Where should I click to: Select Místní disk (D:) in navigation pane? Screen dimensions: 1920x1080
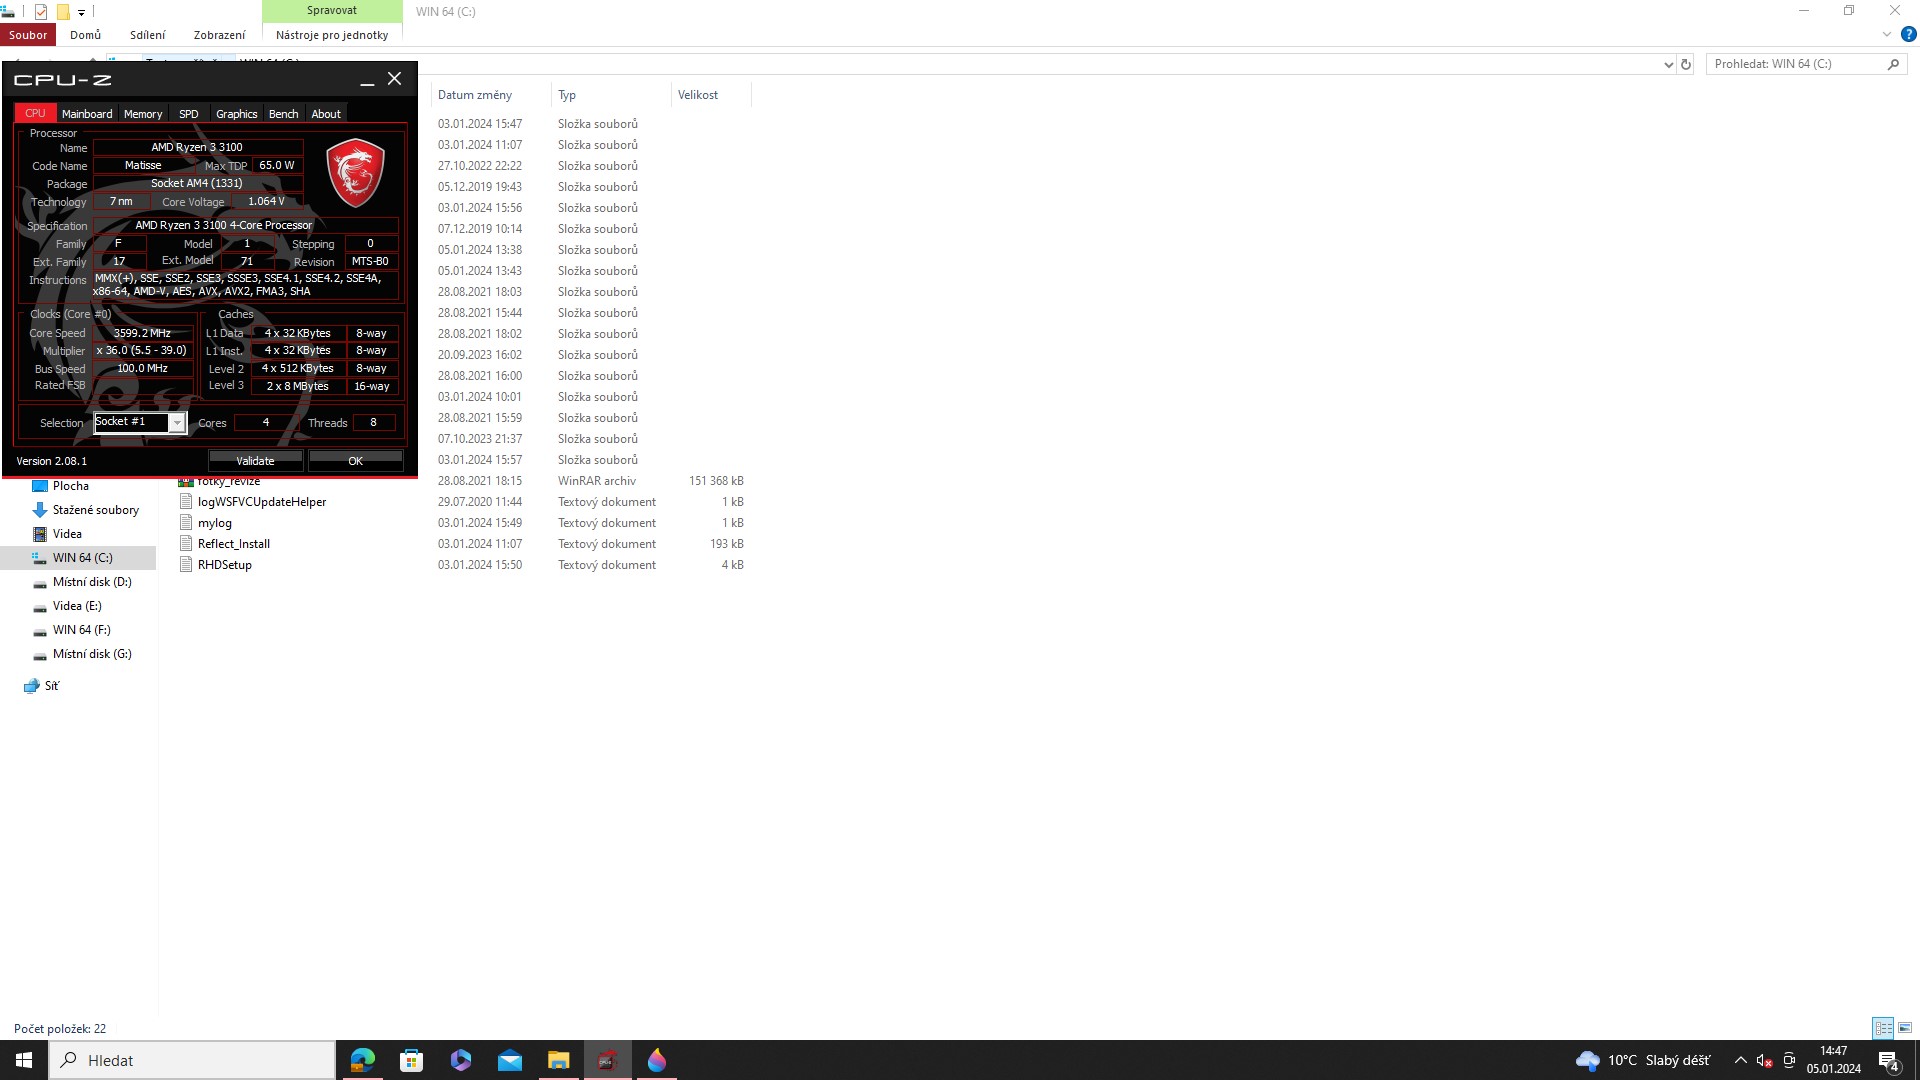pyautogui.click(x=91, y=582)
